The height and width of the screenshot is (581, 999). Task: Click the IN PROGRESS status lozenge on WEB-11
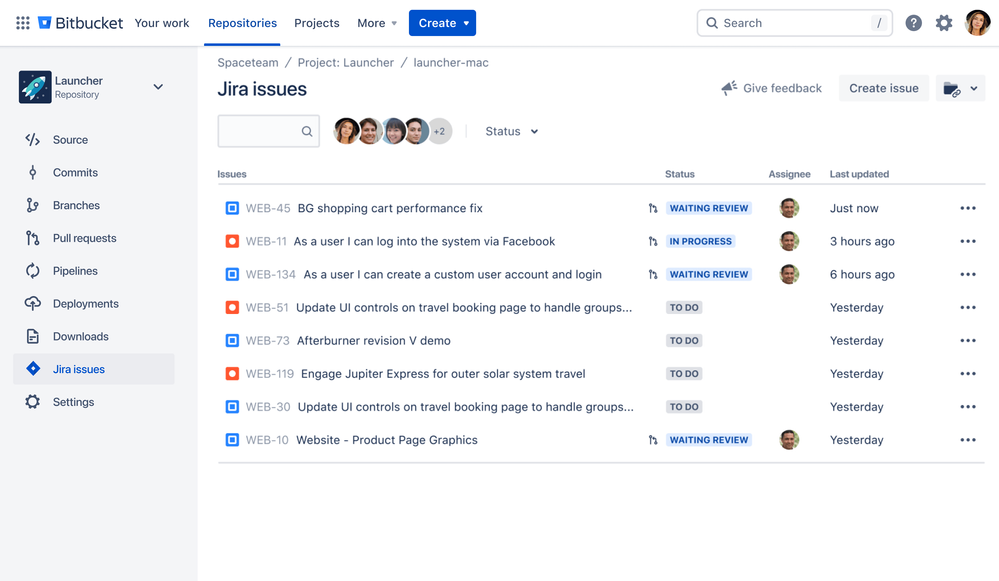700,241
